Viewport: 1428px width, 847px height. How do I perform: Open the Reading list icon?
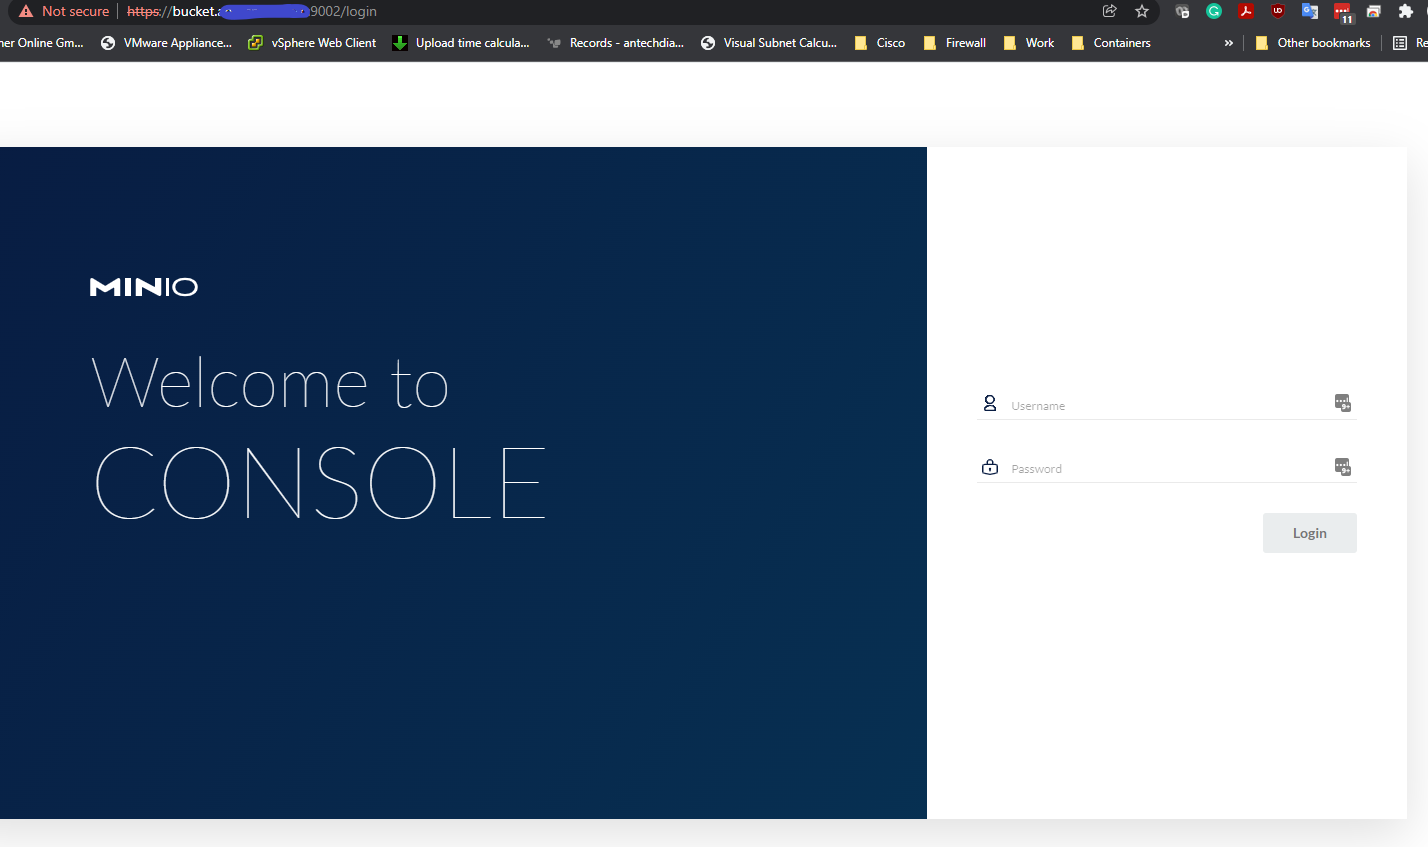(x=1400, y=43)
